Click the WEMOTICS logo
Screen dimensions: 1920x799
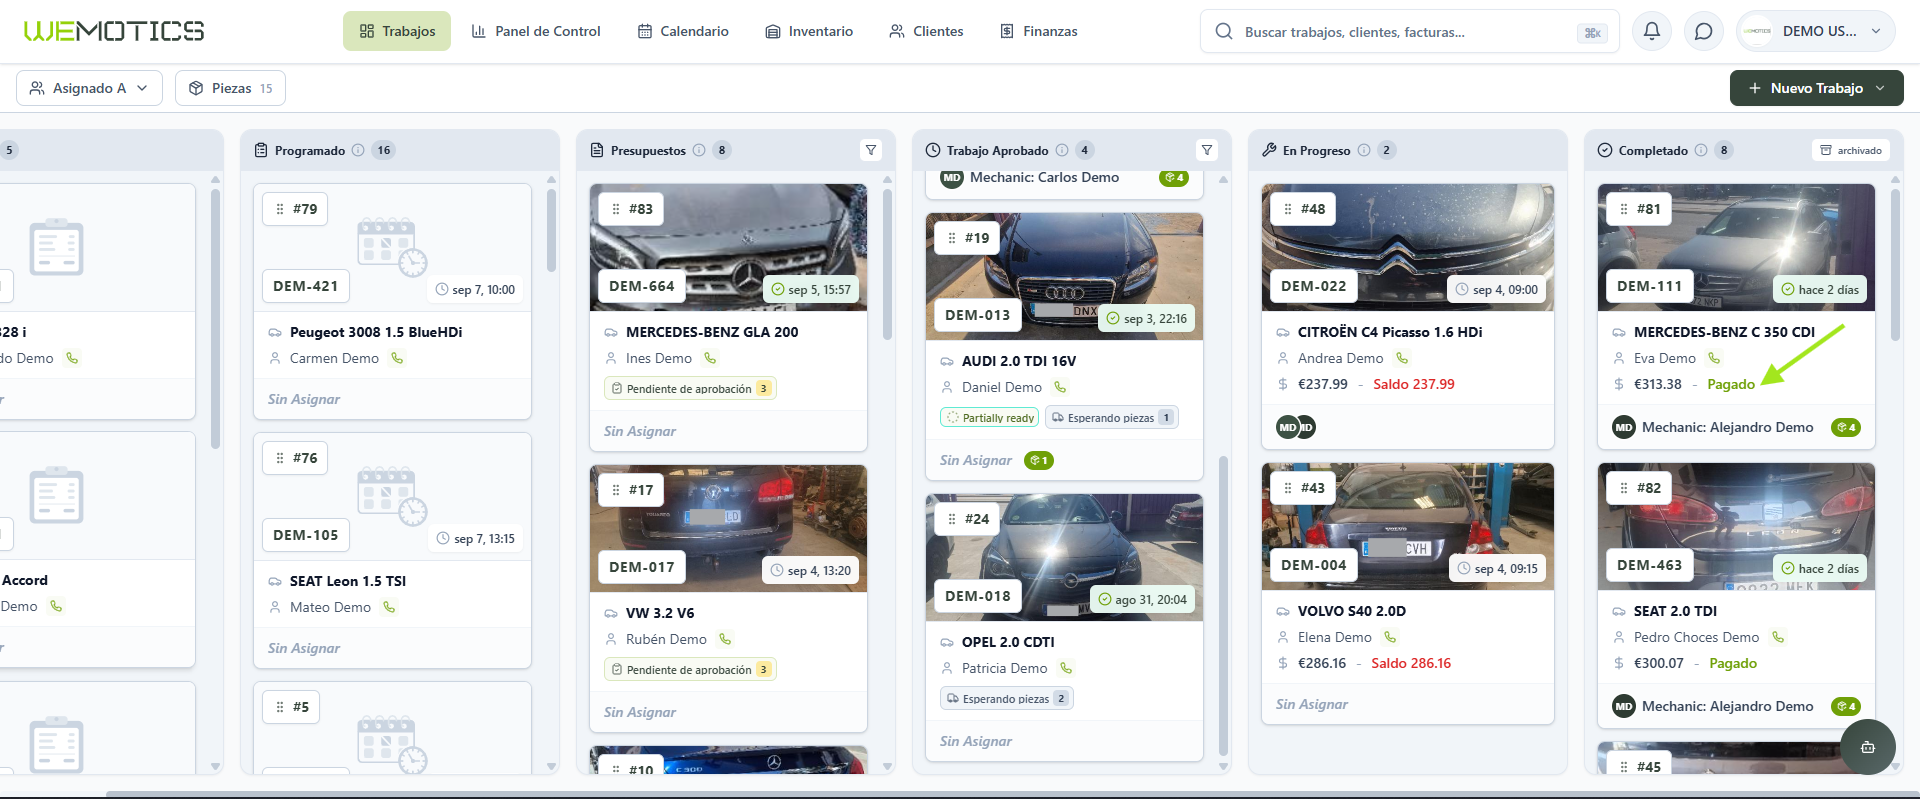114,31
